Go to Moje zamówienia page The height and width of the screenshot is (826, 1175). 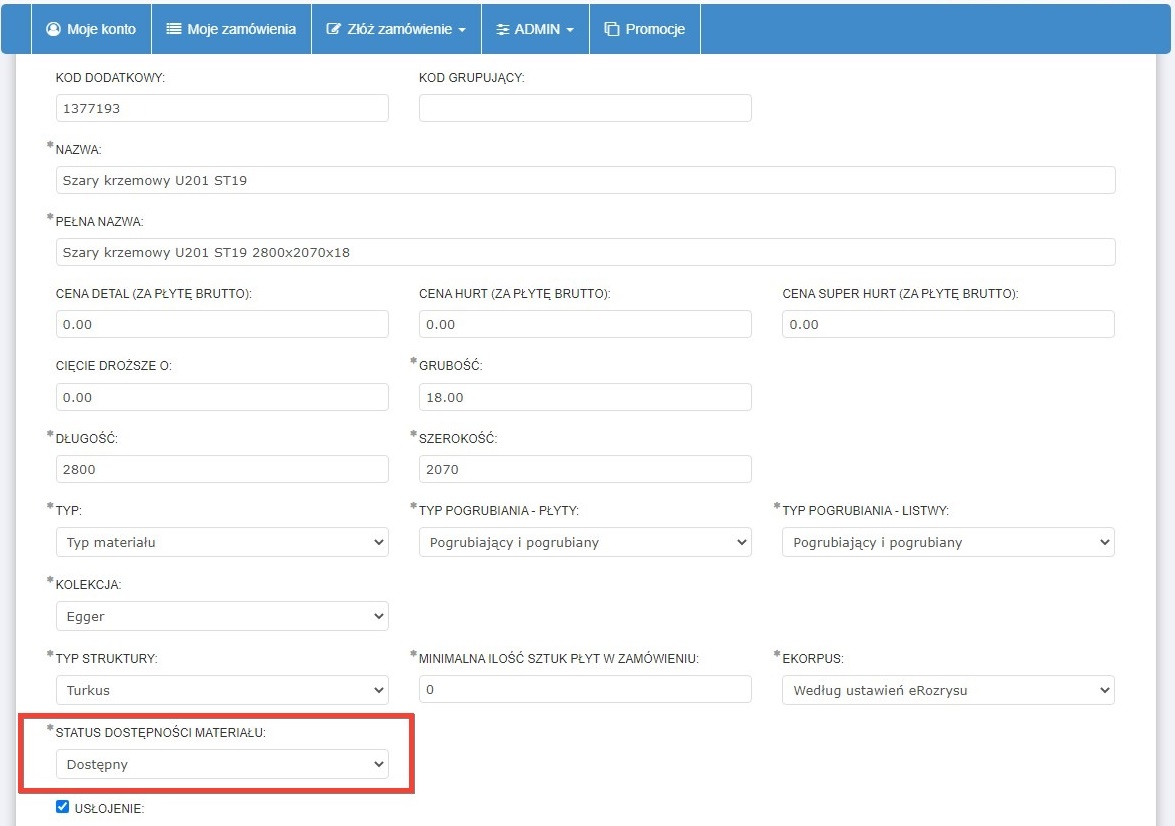(x=241, y=29)
